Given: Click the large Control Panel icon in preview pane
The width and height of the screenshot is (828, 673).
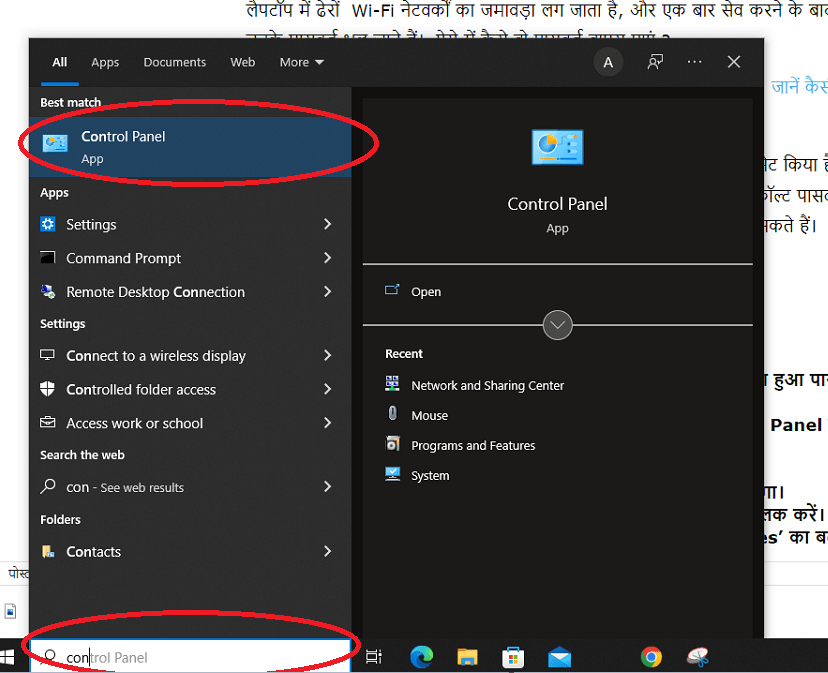Looking at the screenshot, I should pos(557,147).
